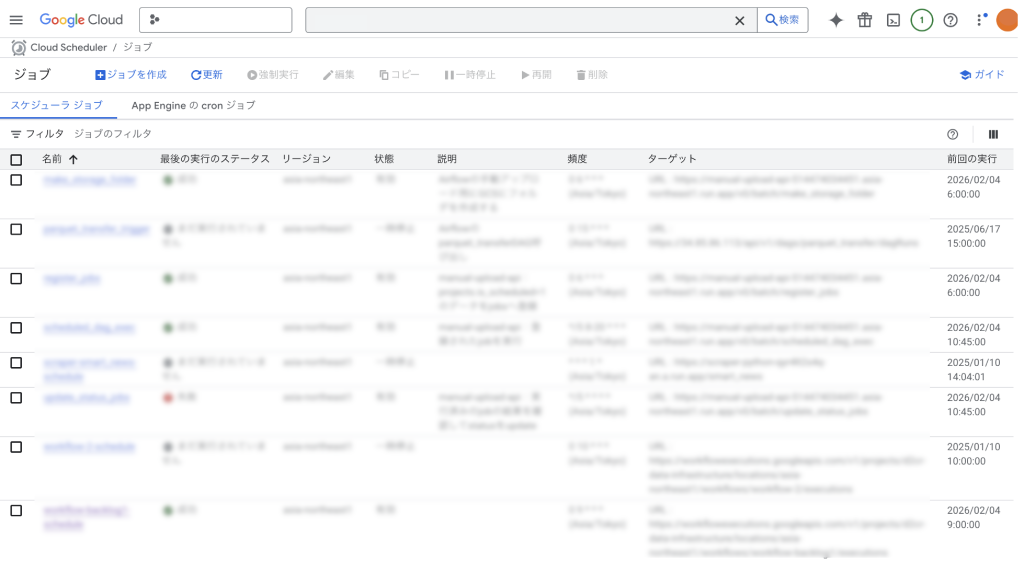Sort by 名前 column header arrow
The image size is (1024, 572).
(x=73, y=159)
